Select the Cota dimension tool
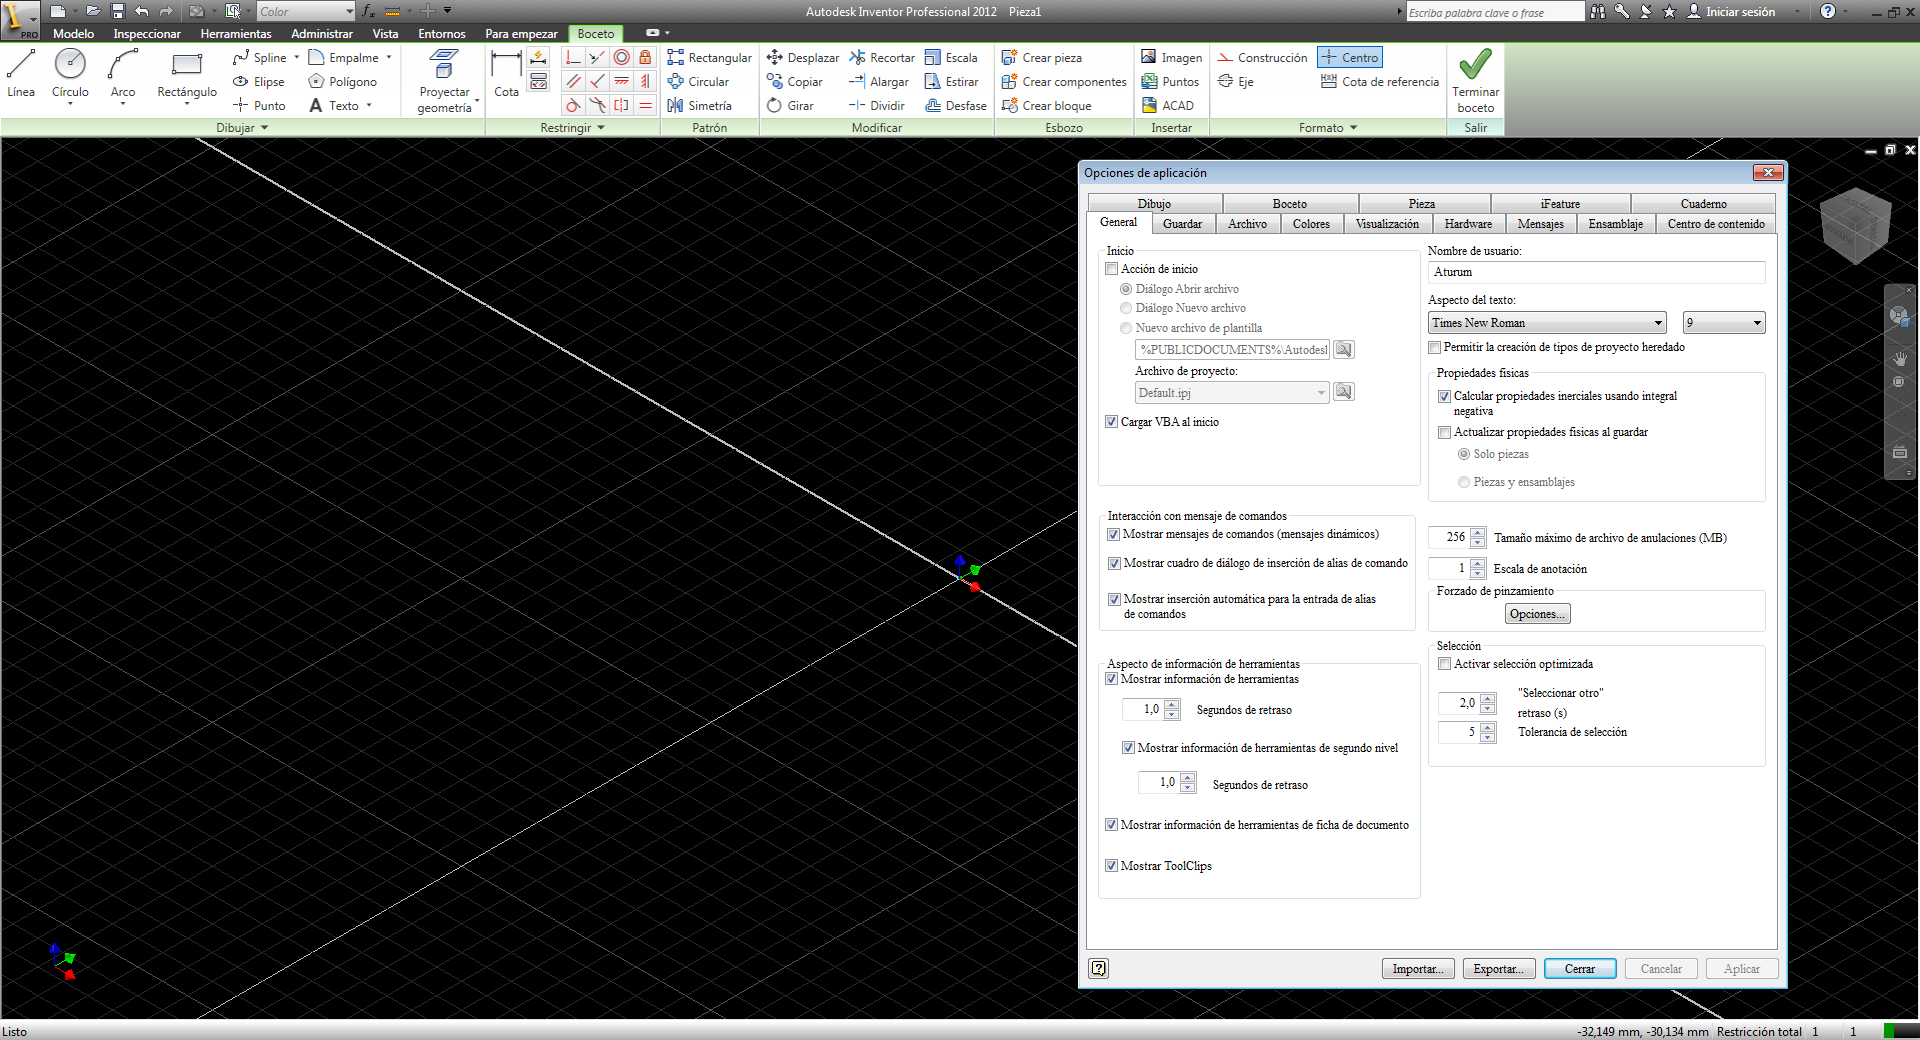This screenshot has width=1920, height=1040. coord(507,74)
